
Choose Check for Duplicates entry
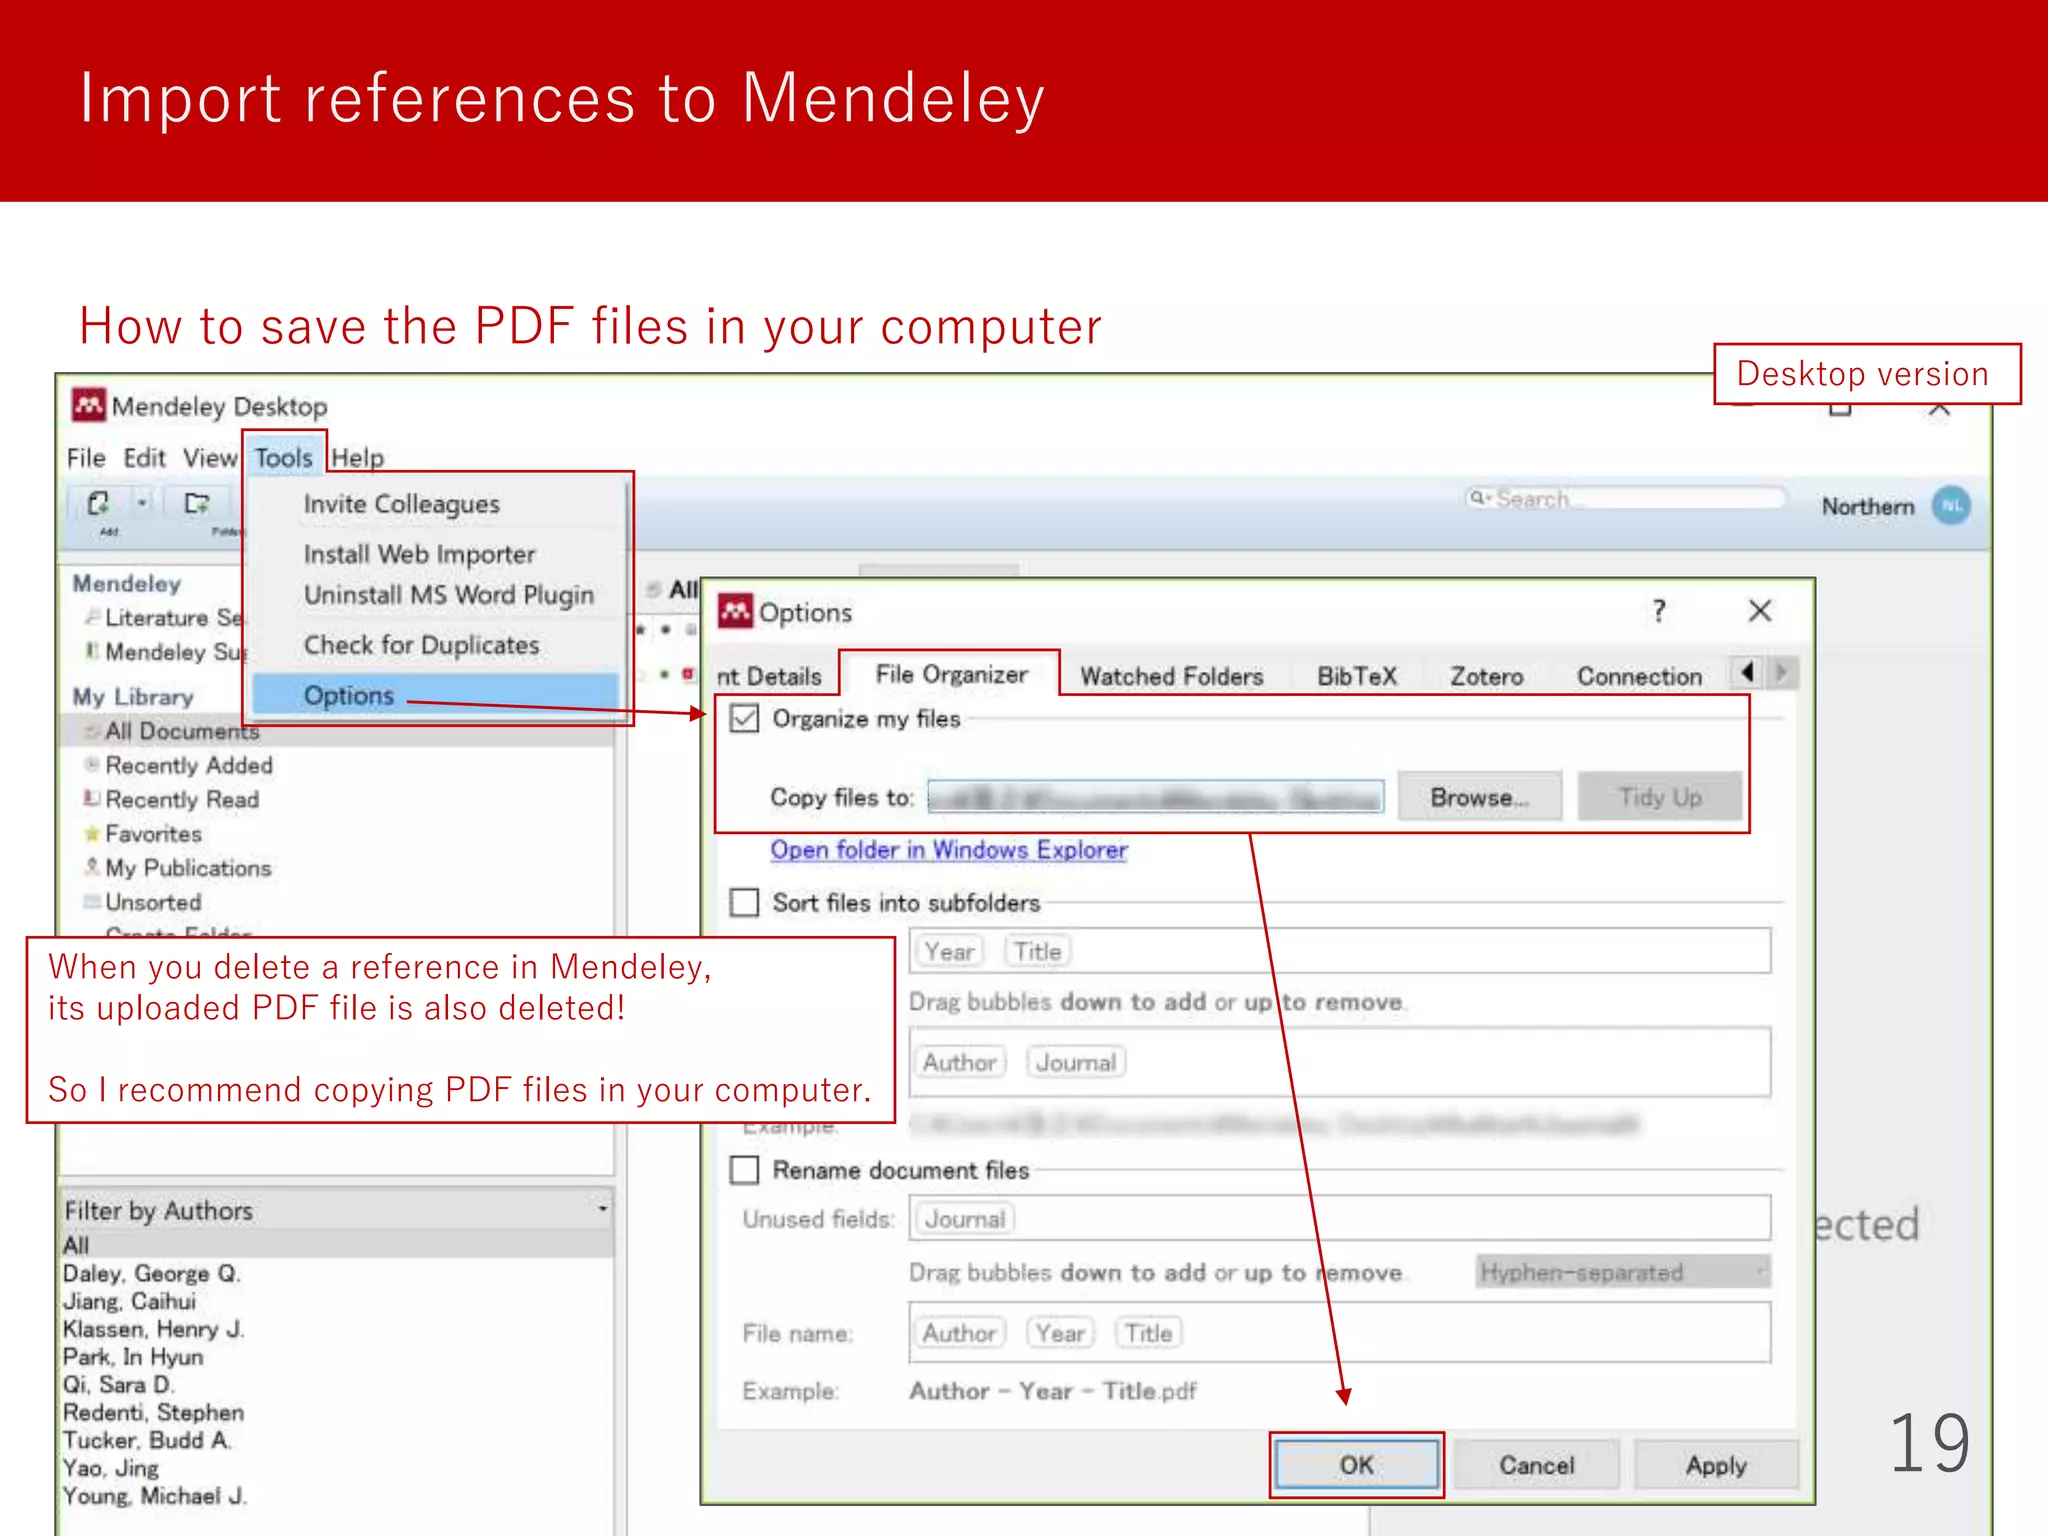click(422, 645)
